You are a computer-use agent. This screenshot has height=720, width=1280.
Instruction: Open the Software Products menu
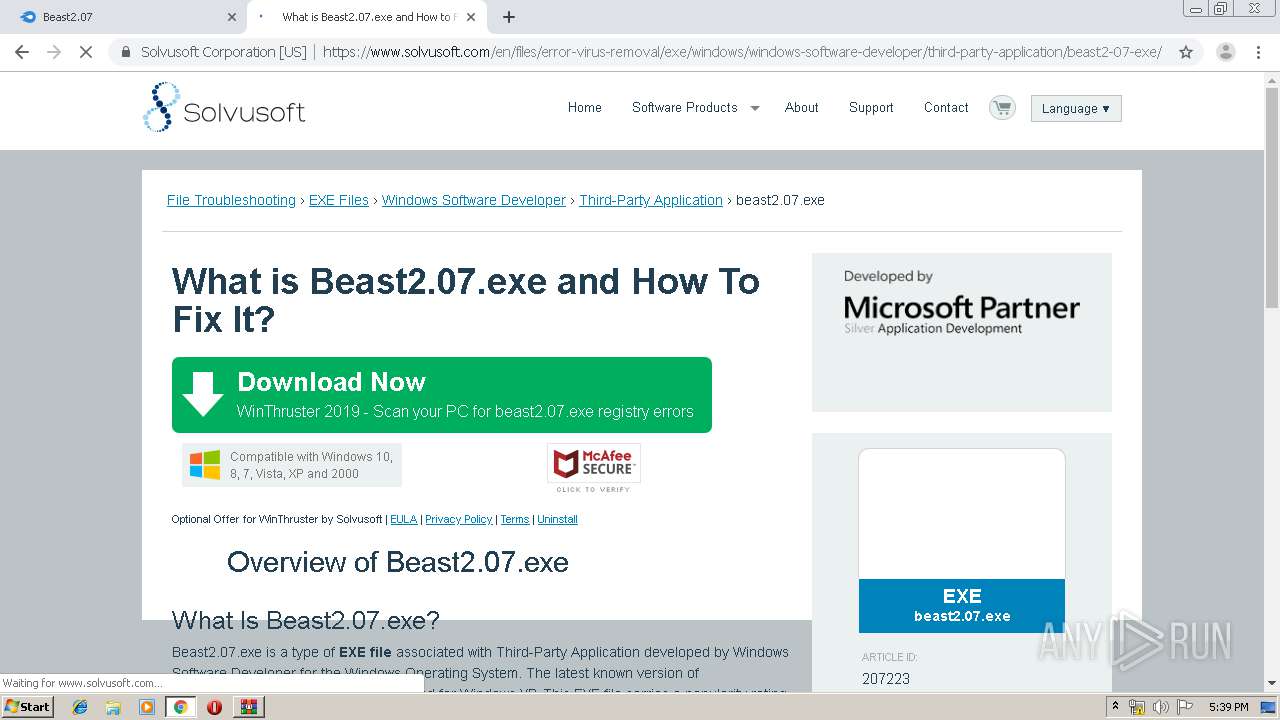(685, 107)
